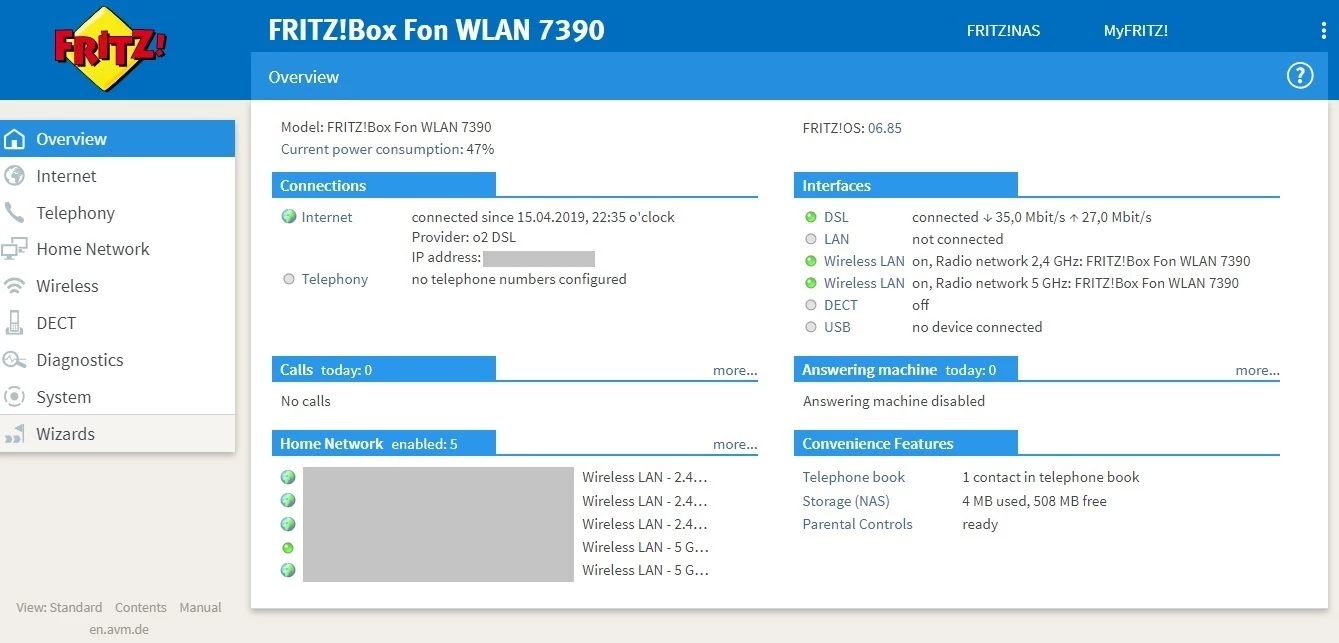This screenshot has width=1339, height=643.
Task: Switch View: Standard in footer
Action: pyautogui.click(x=59, y=607)
